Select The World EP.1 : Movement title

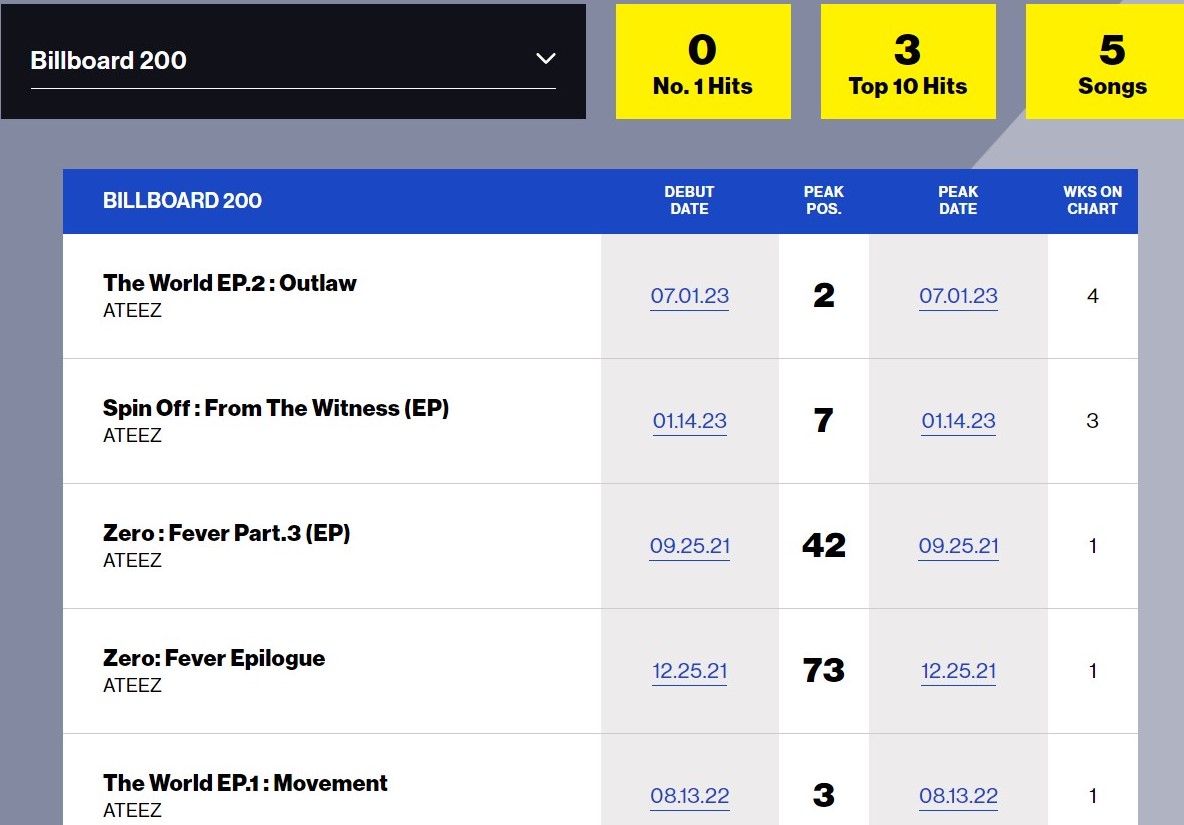[245, 783]
